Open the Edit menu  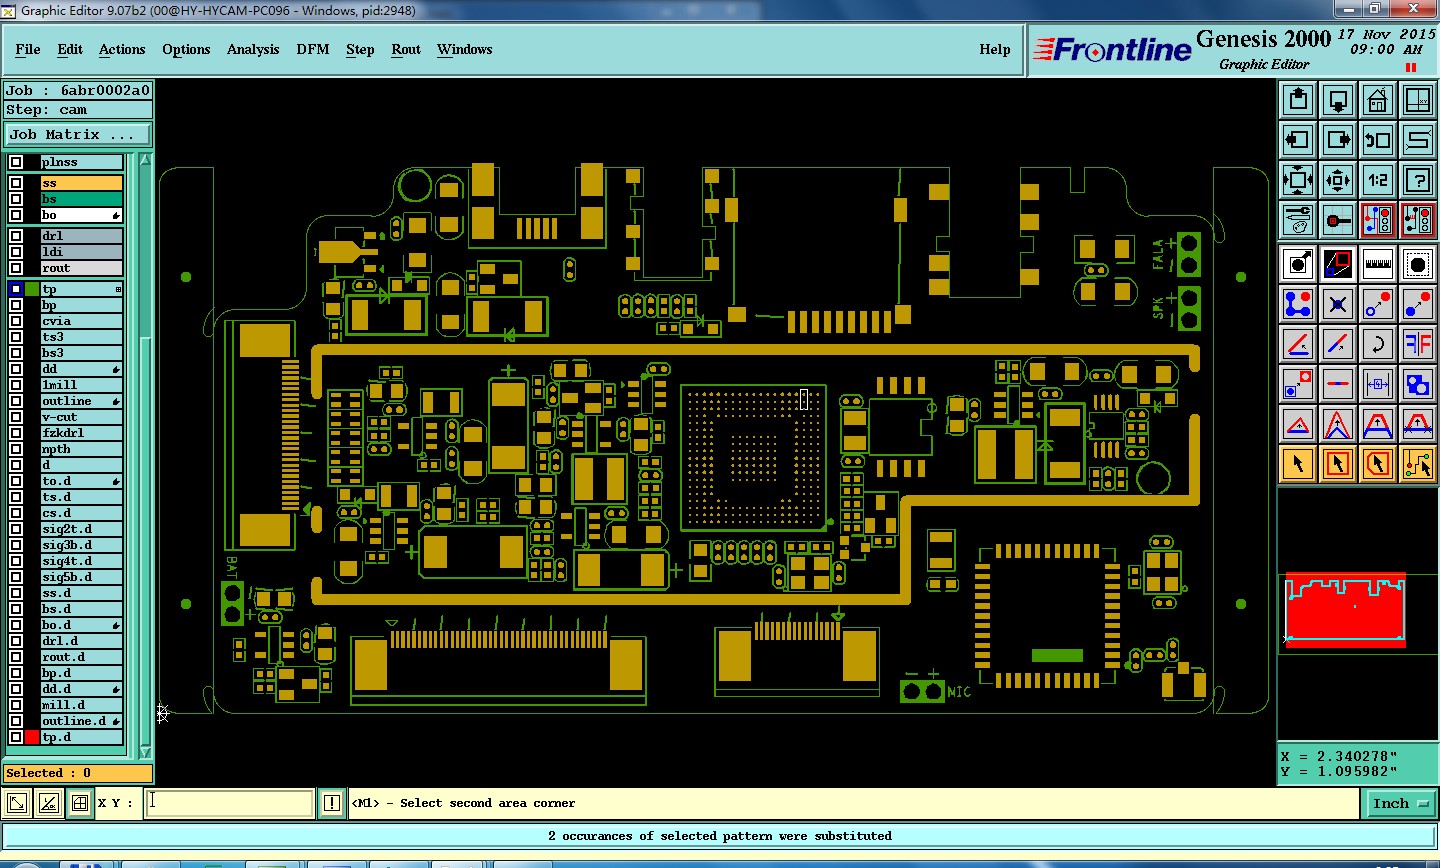[x=70, y=49]
